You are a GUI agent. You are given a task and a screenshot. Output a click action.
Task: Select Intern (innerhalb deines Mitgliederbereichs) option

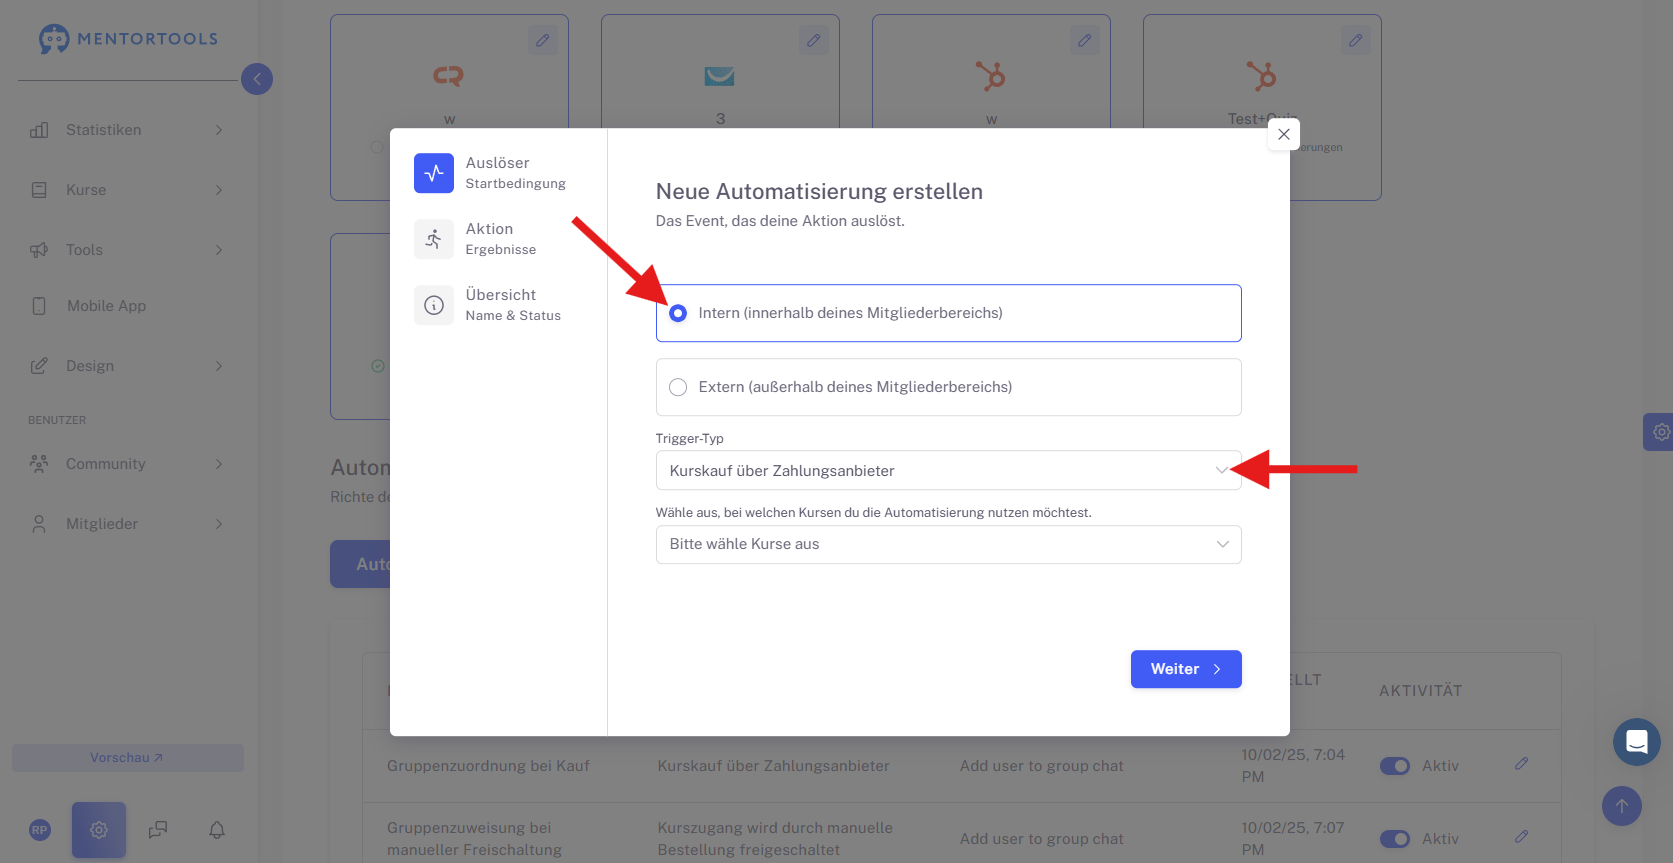(x=948, y=313)
